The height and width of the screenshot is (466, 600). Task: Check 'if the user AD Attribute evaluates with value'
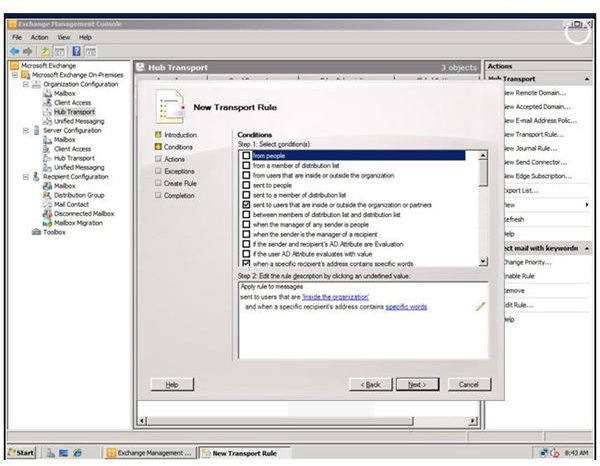click(x=246, y=254)
